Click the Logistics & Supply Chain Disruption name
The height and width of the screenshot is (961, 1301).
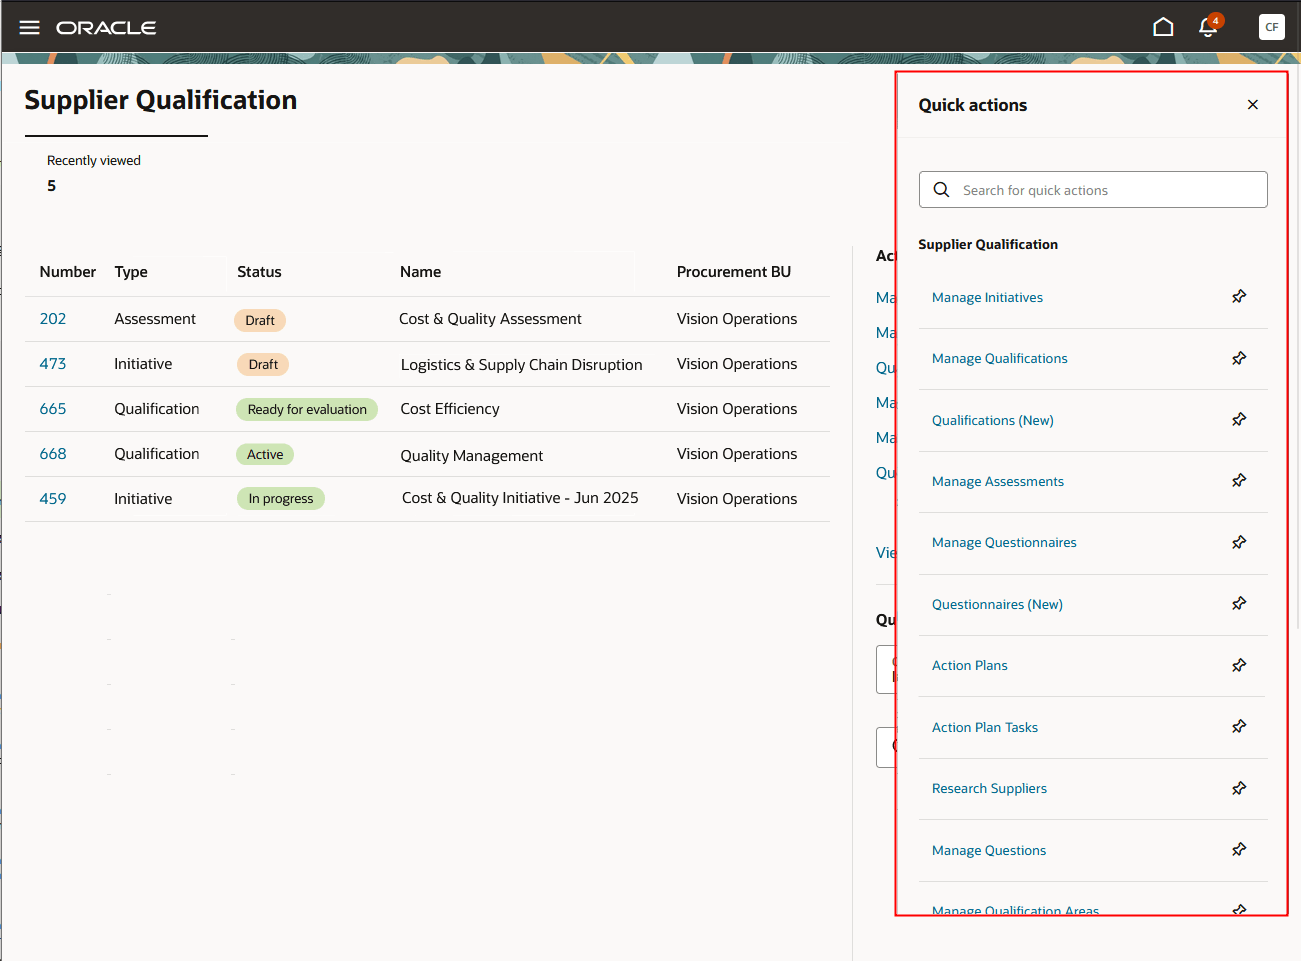tap(522, 365)
